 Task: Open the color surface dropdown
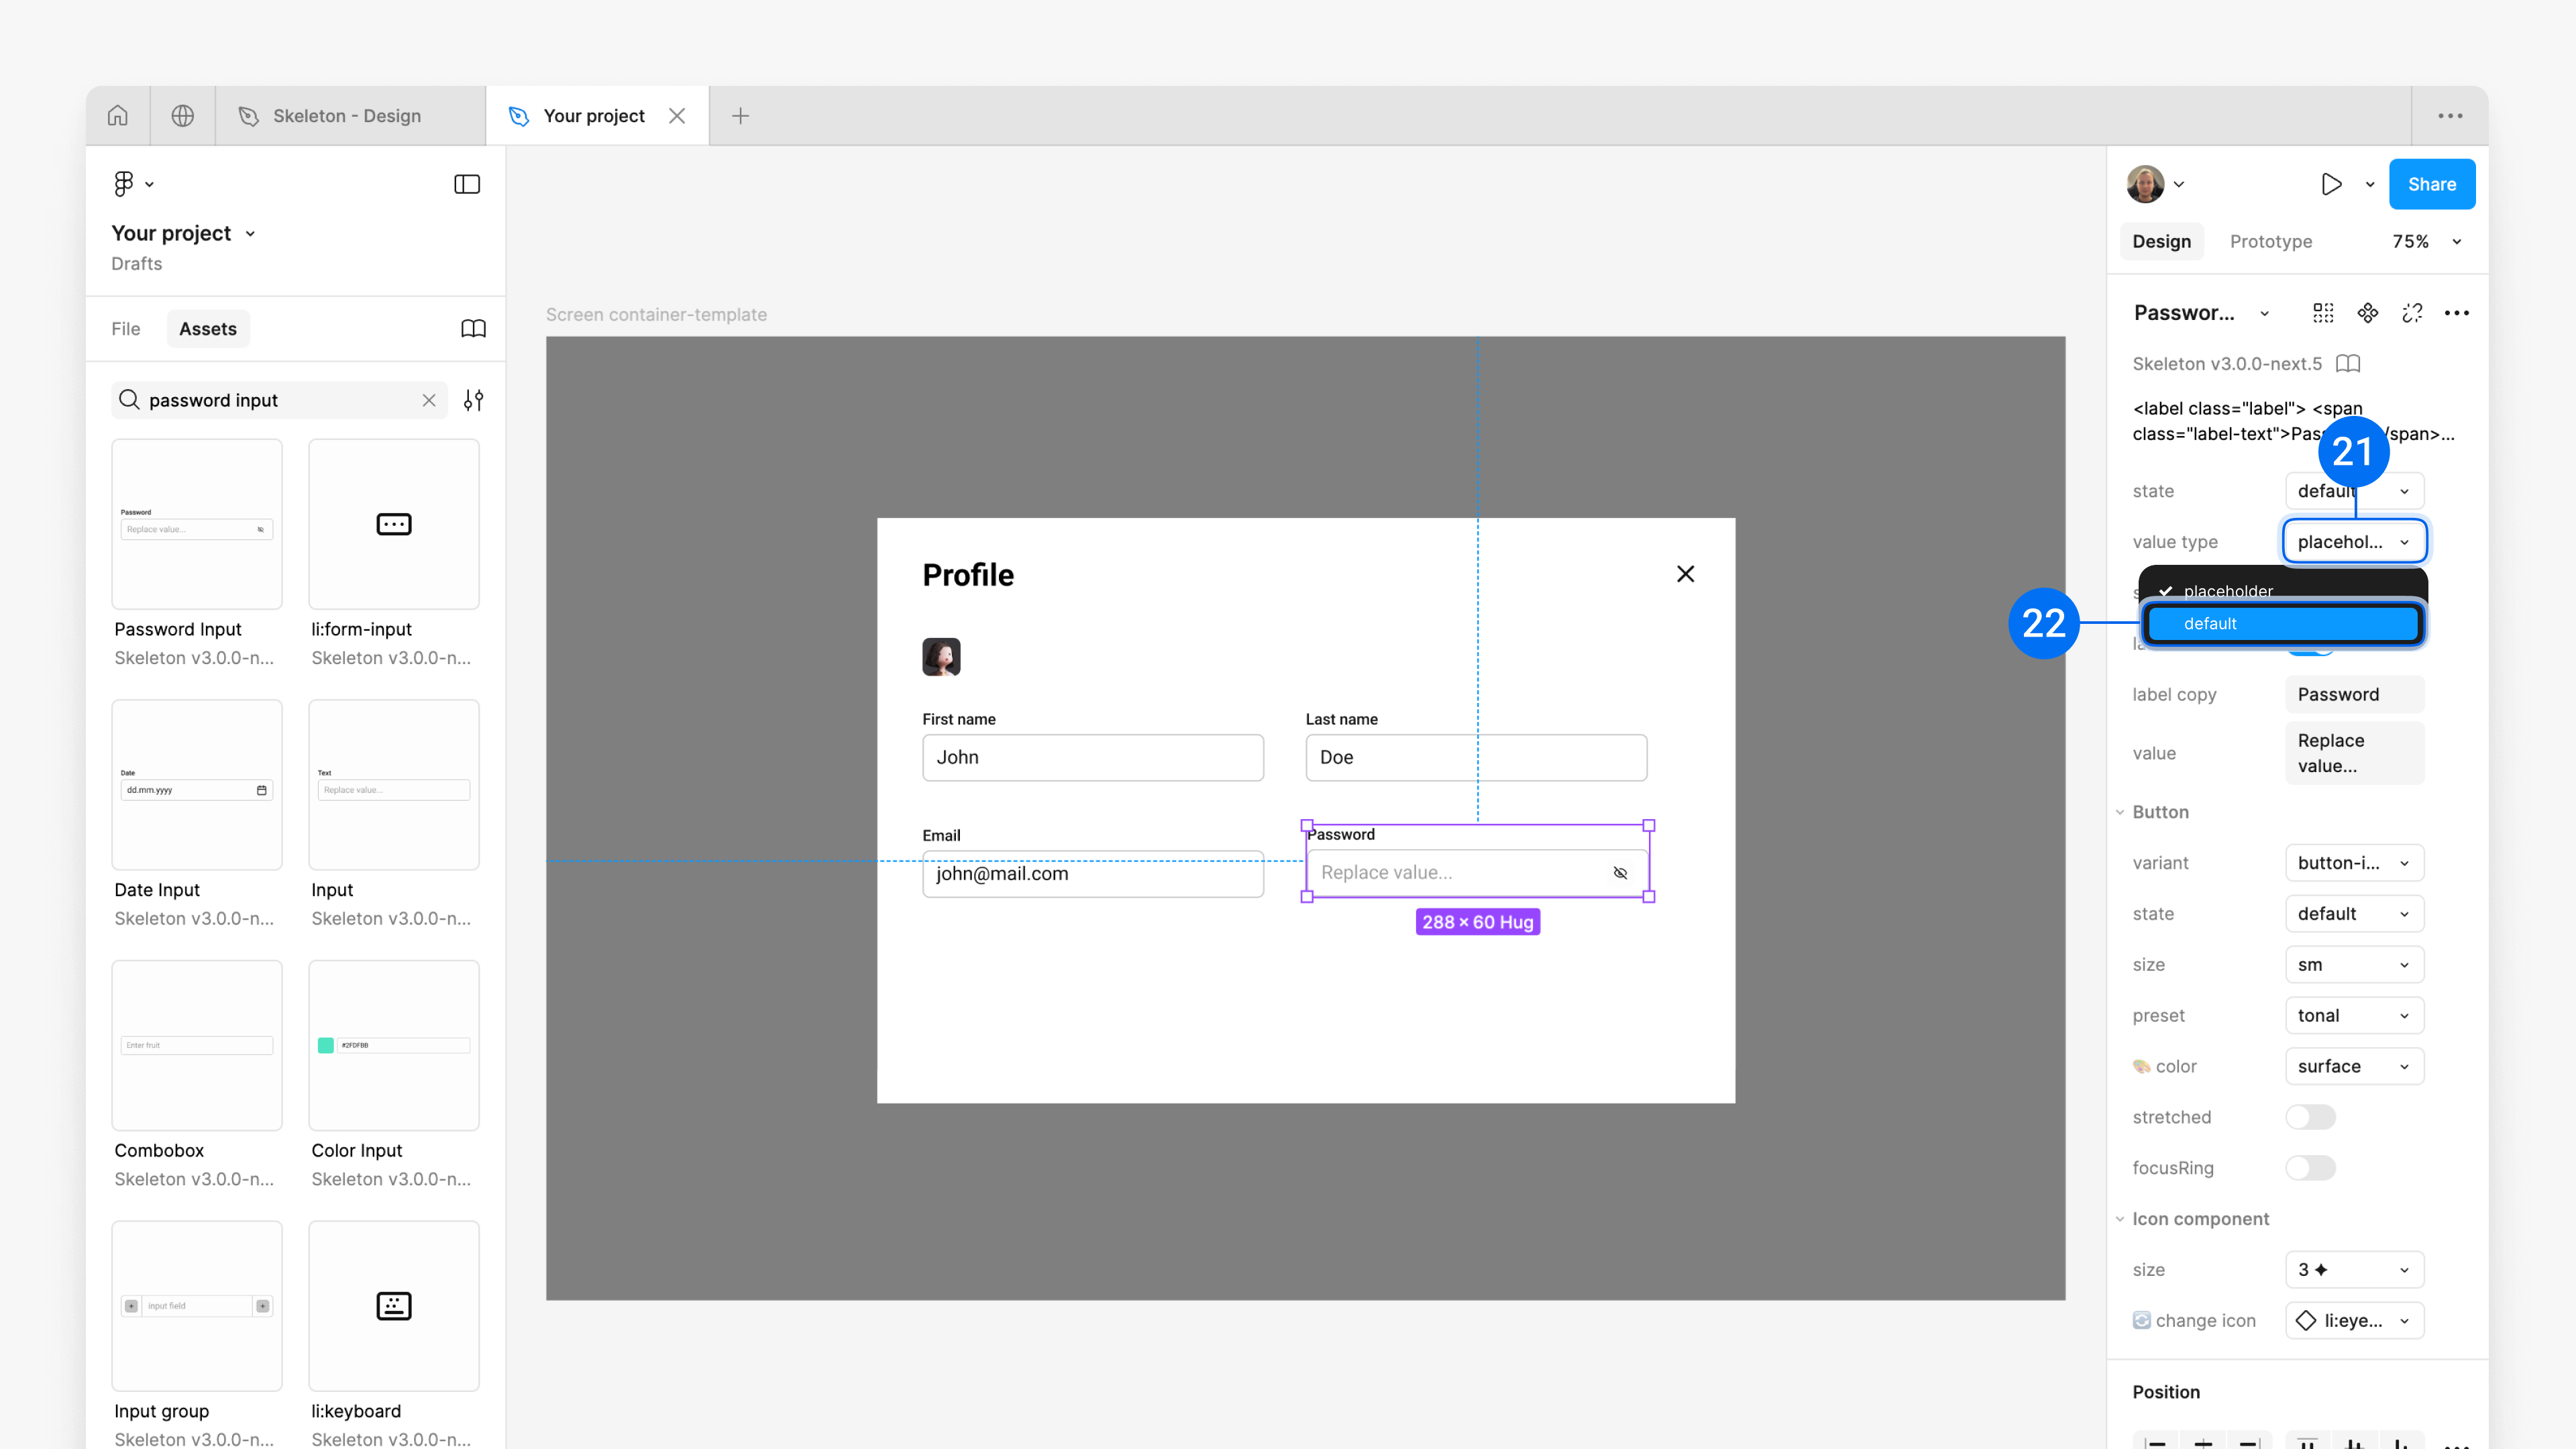tap(2354, 1066)
